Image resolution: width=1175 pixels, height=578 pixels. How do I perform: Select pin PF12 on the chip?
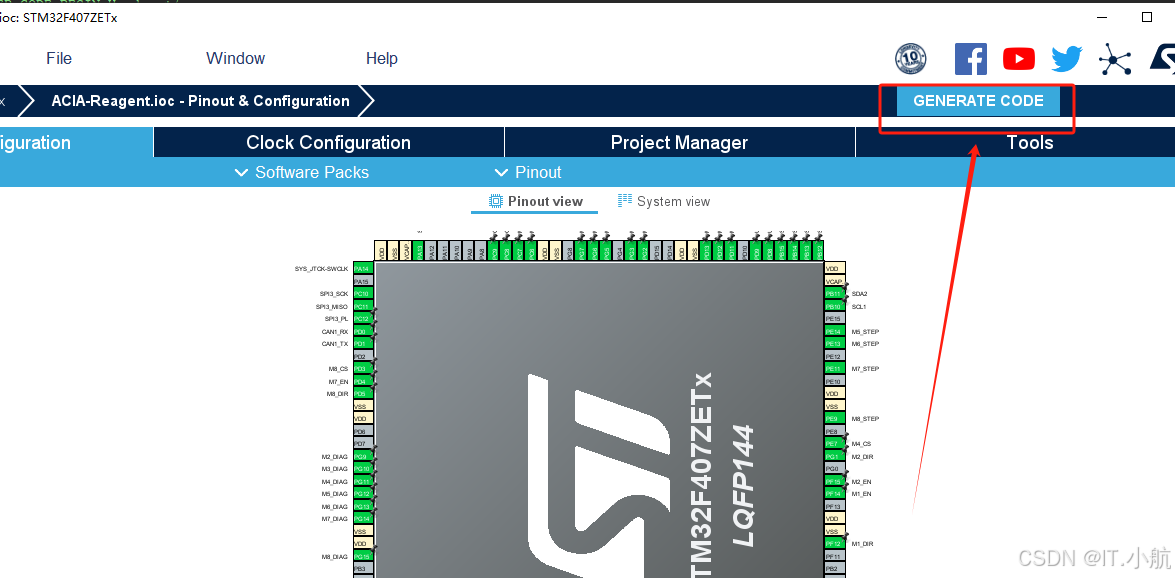(x=835, y=544)
